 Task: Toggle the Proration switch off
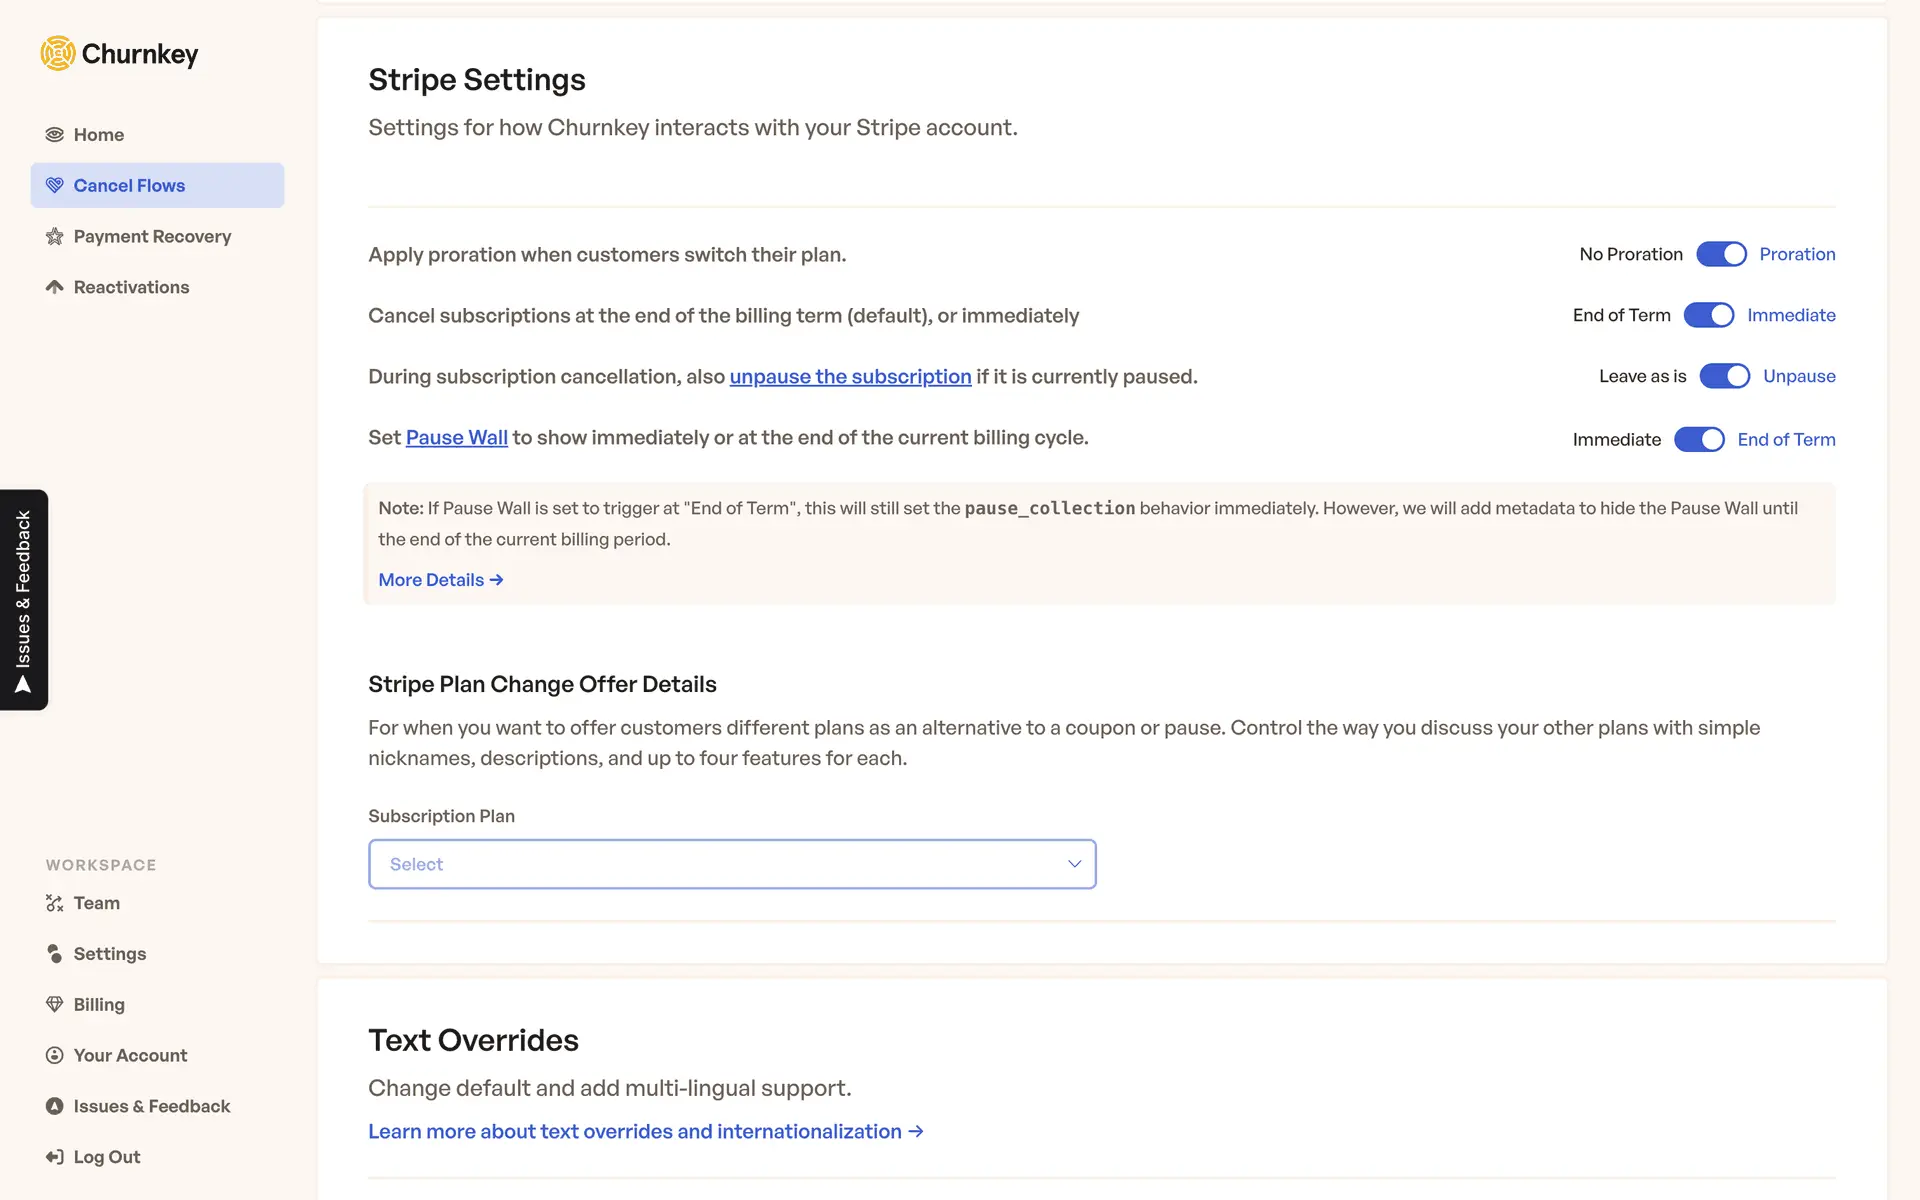coord(1721,254)
